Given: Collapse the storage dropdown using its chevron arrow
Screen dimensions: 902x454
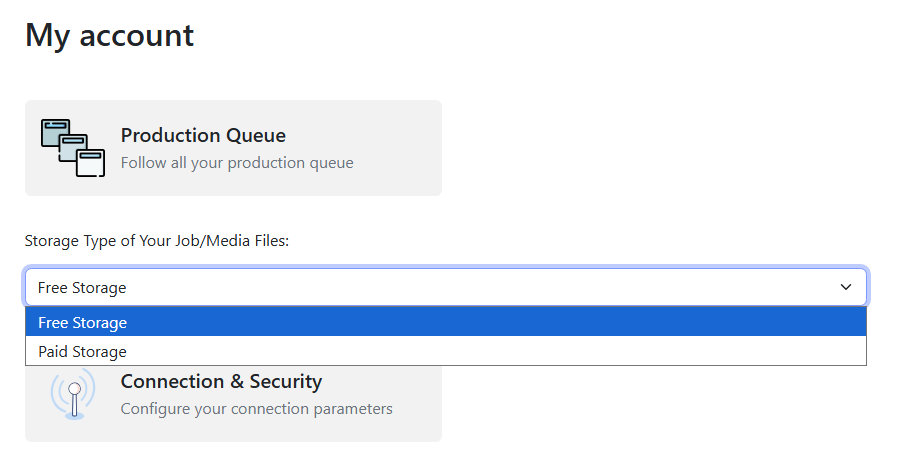Looking at the screenshot, I should [846, 287].
